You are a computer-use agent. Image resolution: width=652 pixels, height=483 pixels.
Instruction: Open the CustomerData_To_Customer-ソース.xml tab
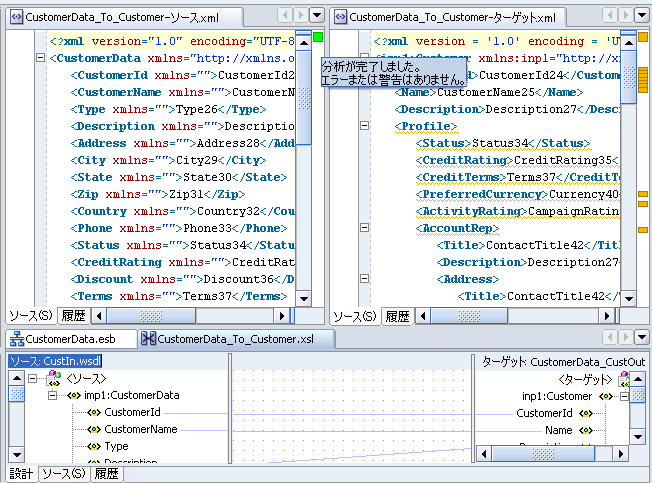tap(122, 17)
